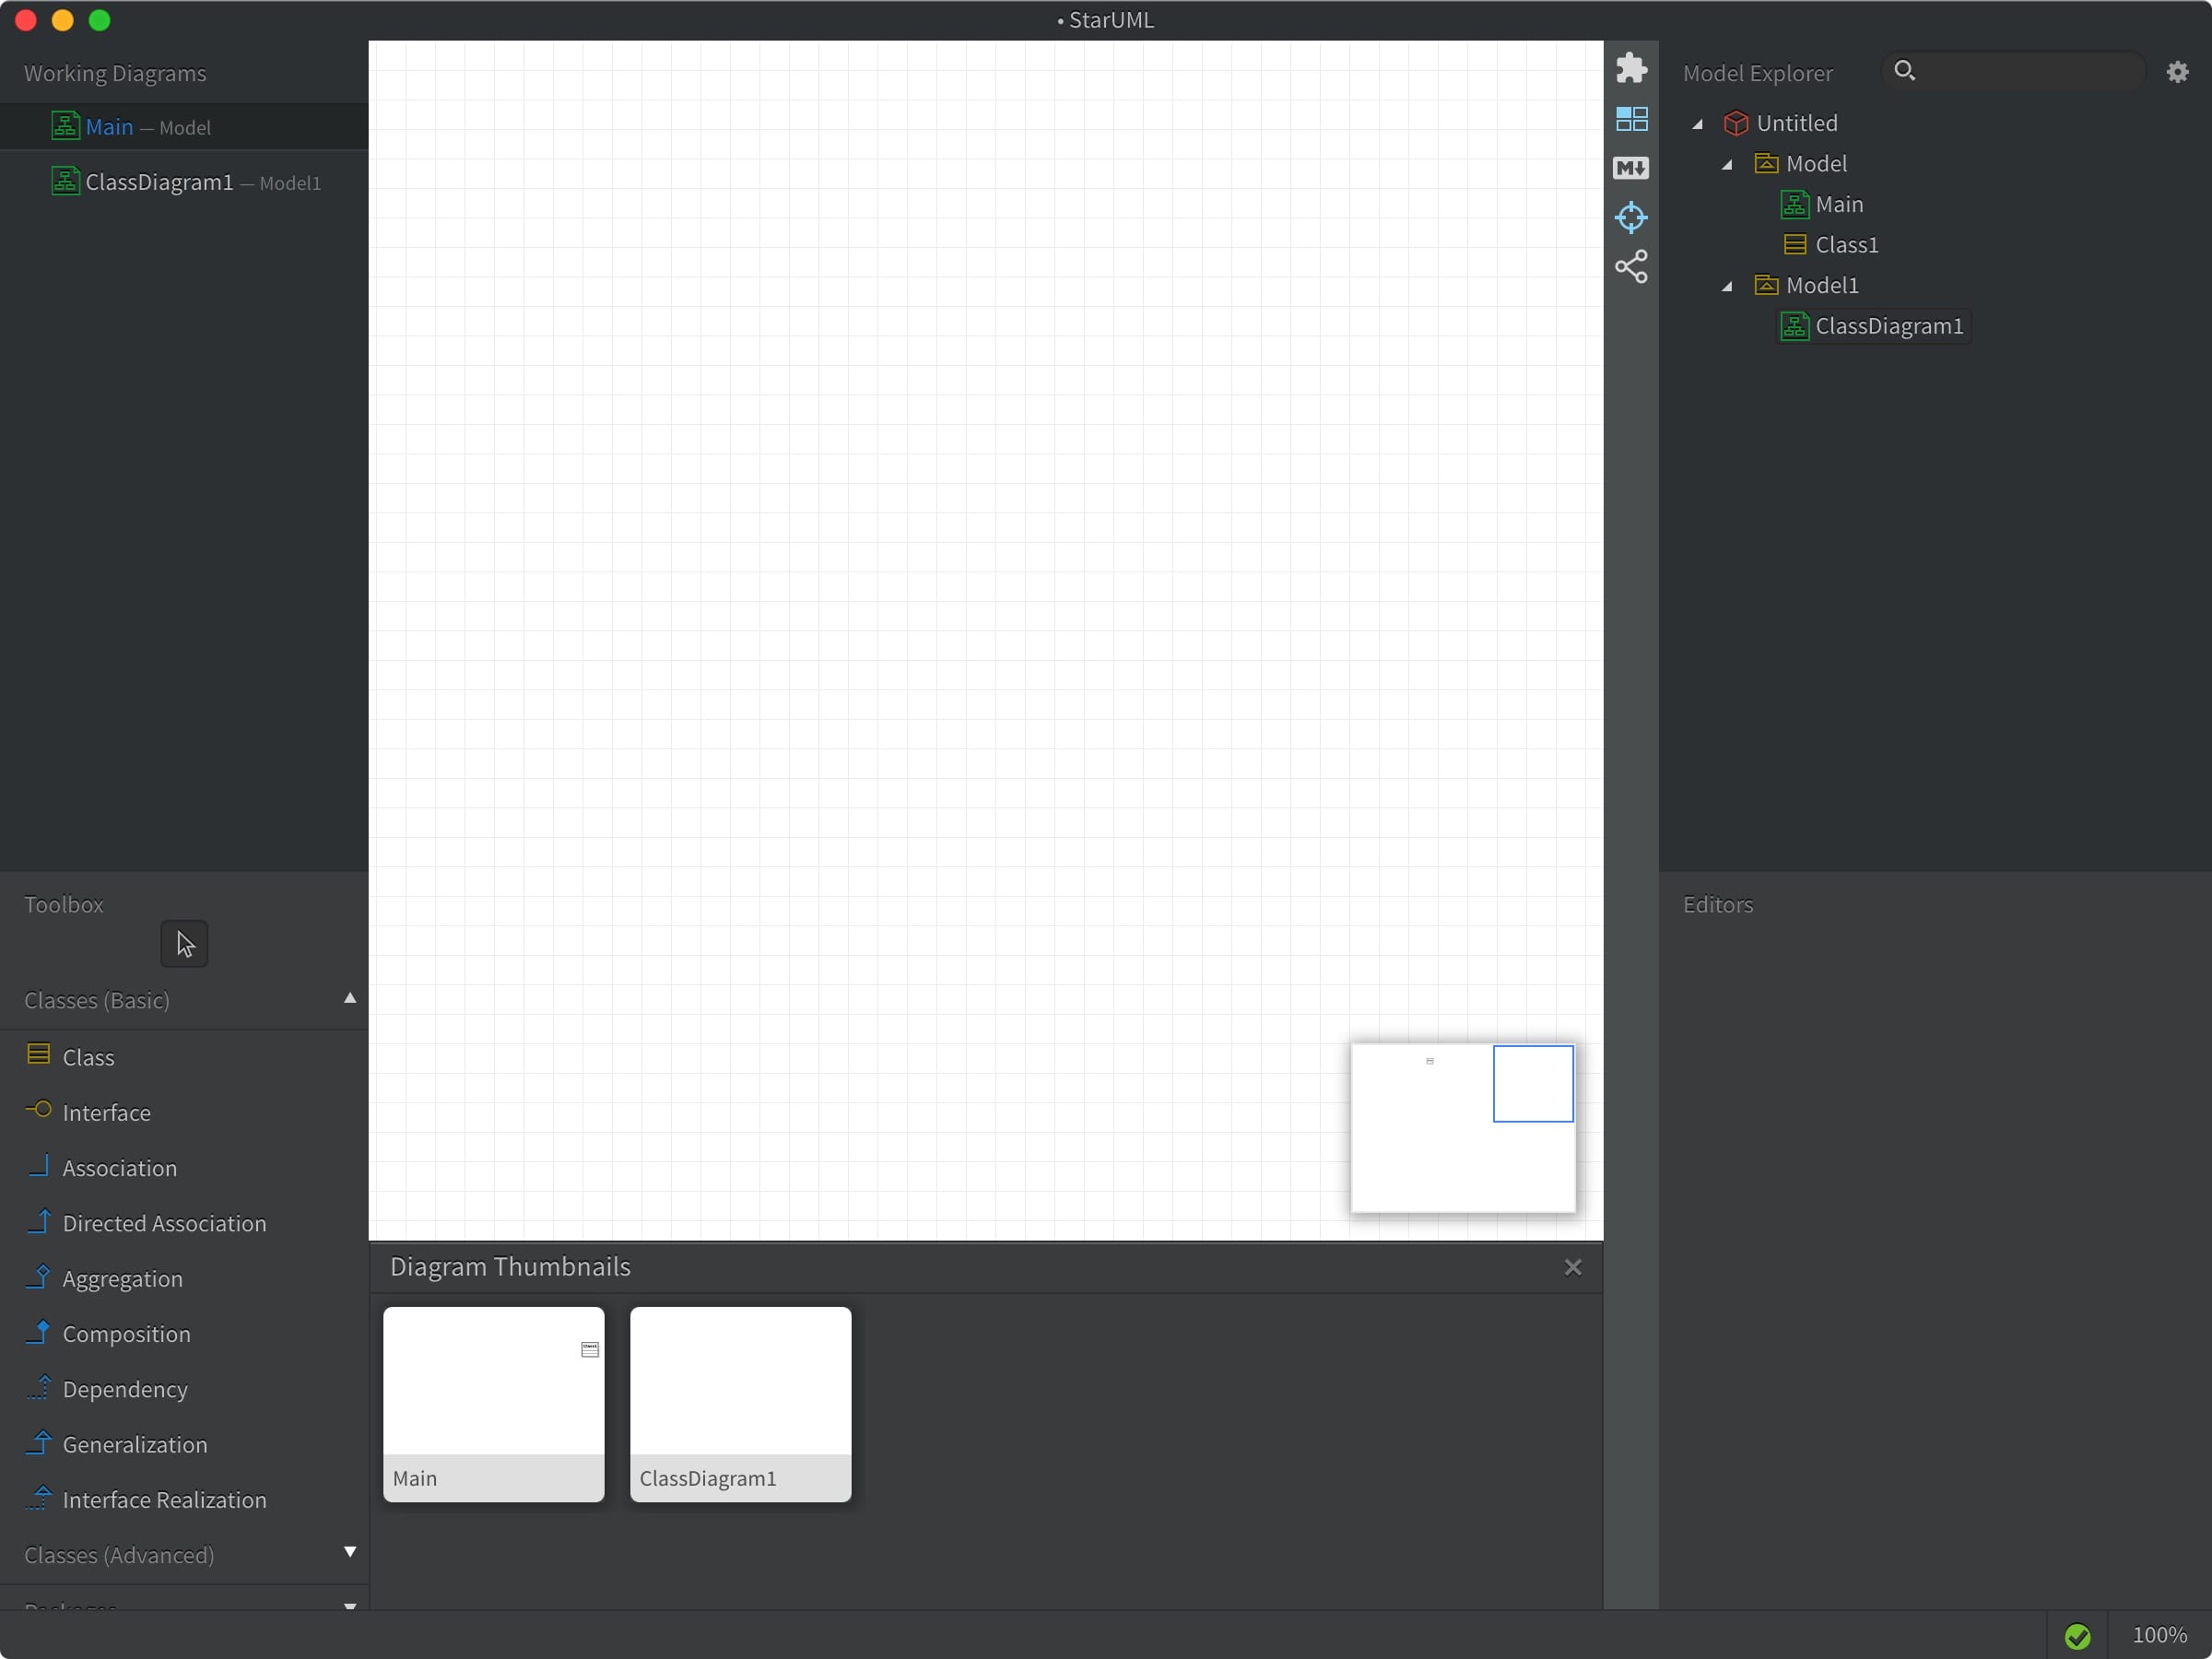The width and height of the screenshot is (2212, 1659).
Task: Close the Diagram Thumbnails panel
Action: pyautogui.click(x=1572, y=1267)
